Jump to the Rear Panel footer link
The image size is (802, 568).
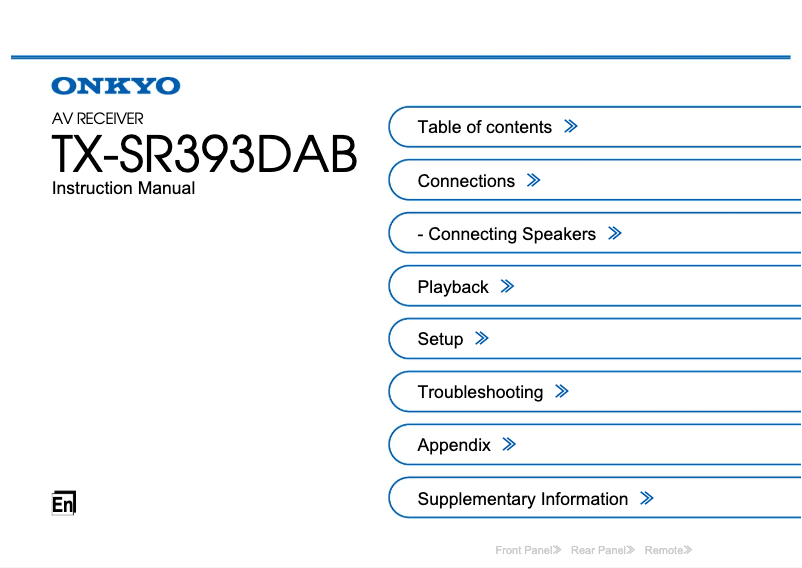(x=602, y=550)
